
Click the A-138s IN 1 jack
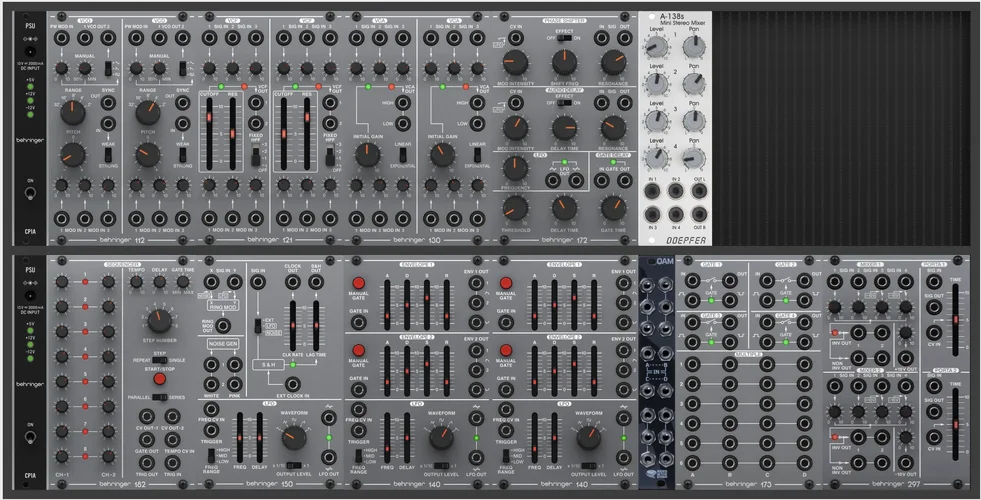pyautogui.click(x=653, y=191)
